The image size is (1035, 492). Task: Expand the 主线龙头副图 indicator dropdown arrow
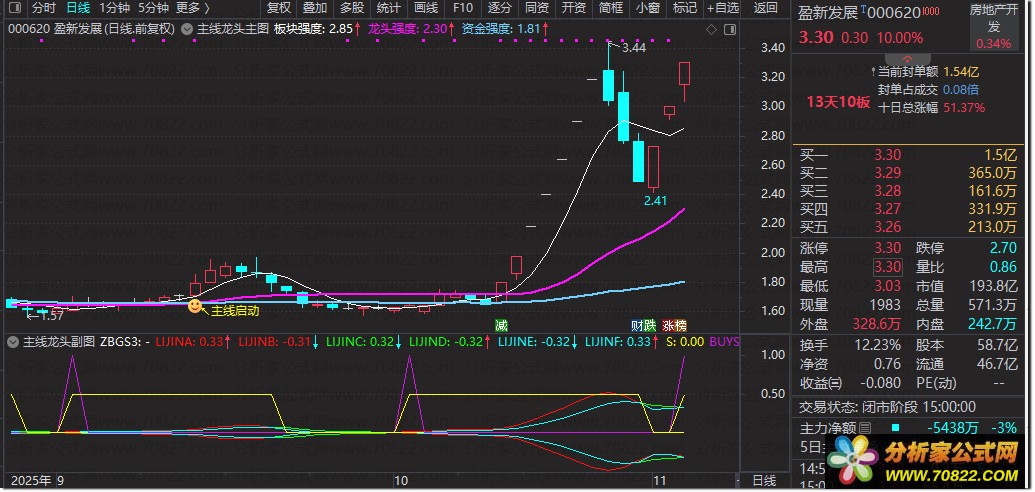(13, 342)
